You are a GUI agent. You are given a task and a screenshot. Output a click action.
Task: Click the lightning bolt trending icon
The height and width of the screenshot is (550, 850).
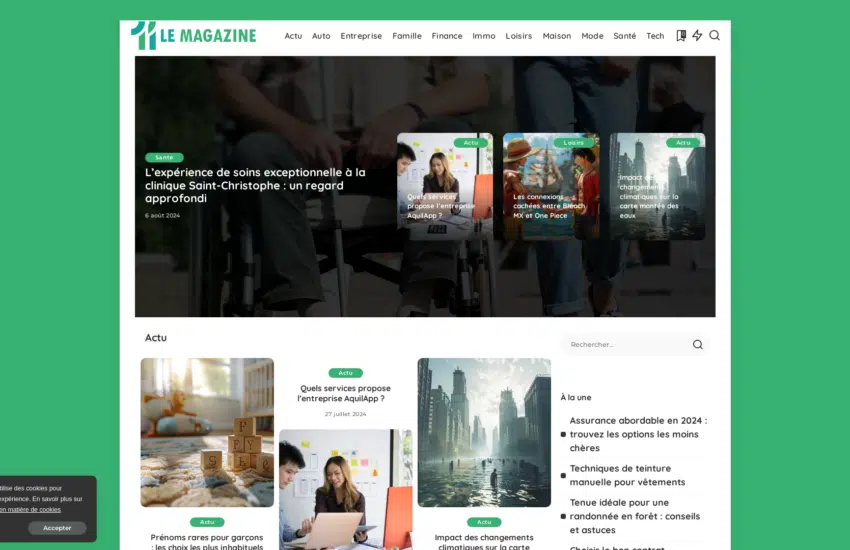[x=697, y=36]
